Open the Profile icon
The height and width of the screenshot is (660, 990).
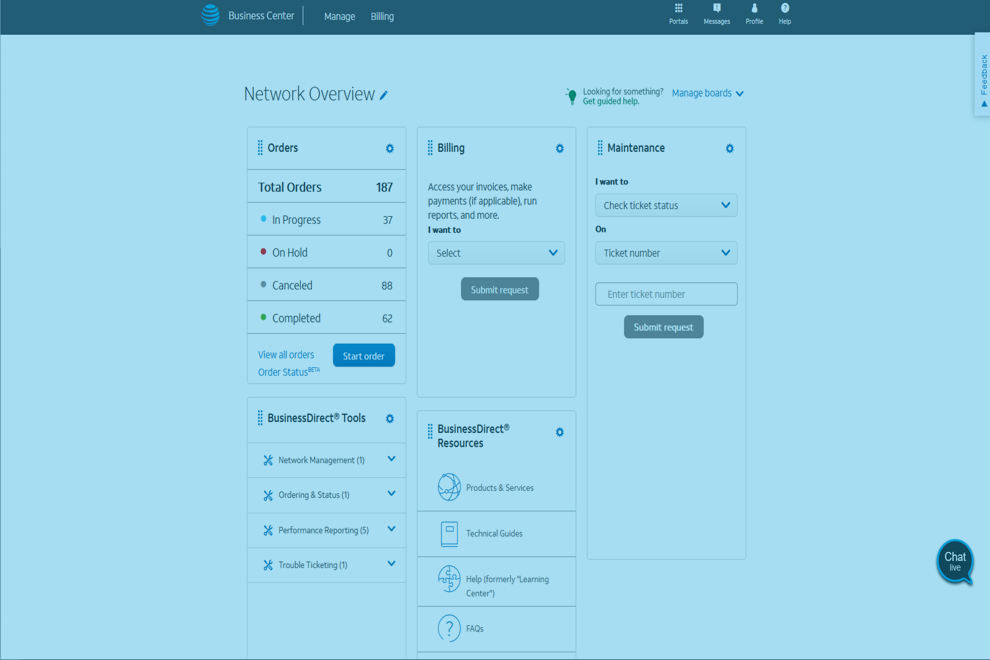coord(754,8)
